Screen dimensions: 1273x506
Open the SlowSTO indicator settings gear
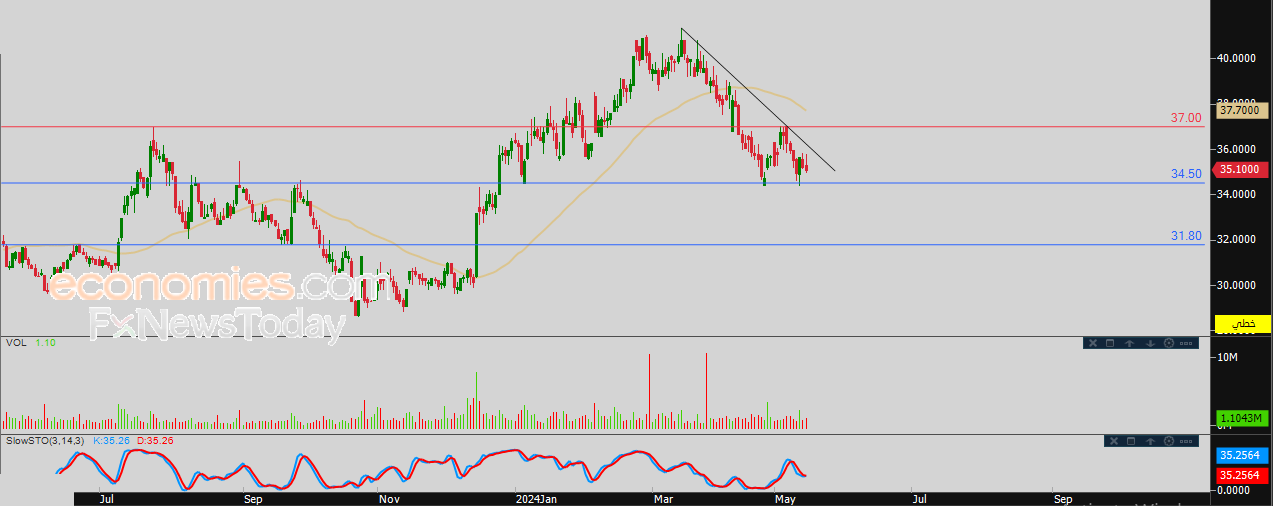pyautogui.click(x=1169, y=441)
